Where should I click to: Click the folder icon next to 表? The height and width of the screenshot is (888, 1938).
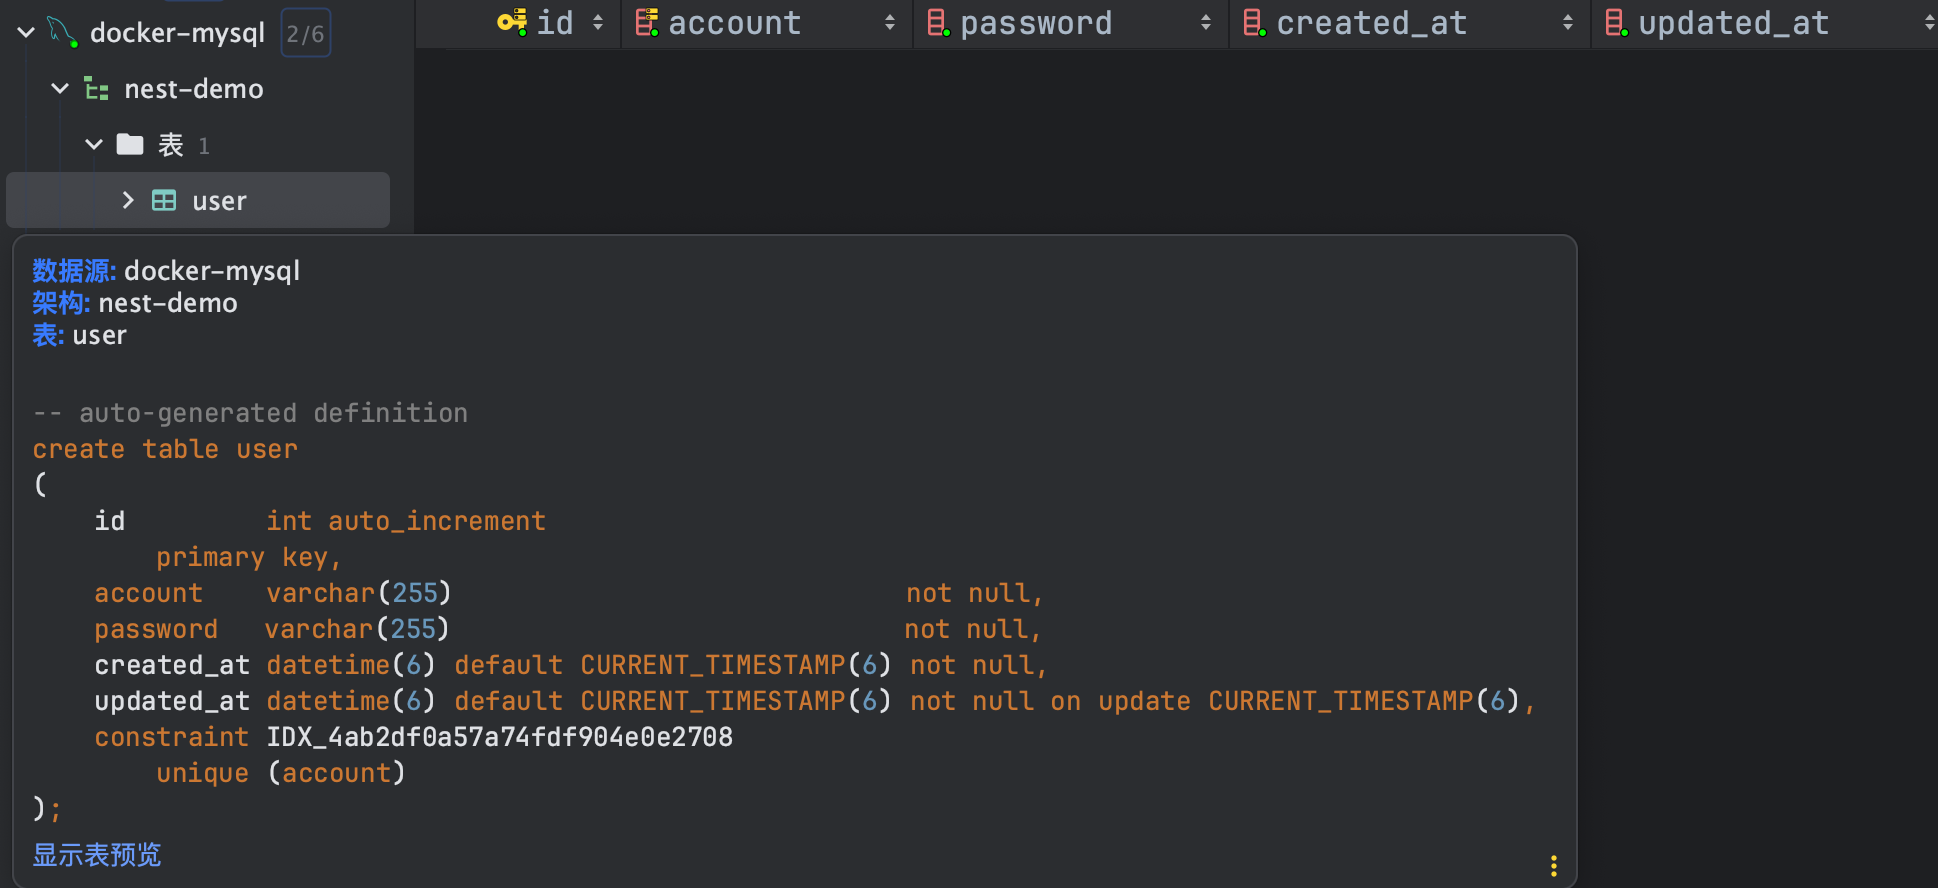130,145
